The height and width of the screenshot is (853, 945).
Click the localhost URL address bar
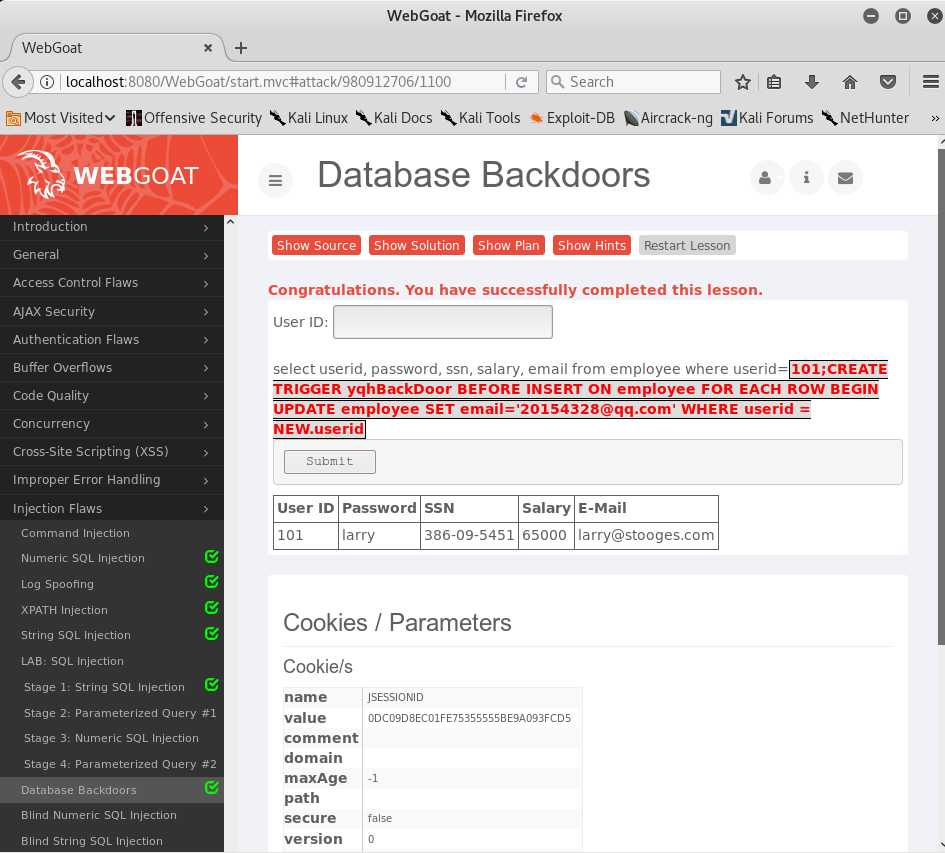point(283,82)
